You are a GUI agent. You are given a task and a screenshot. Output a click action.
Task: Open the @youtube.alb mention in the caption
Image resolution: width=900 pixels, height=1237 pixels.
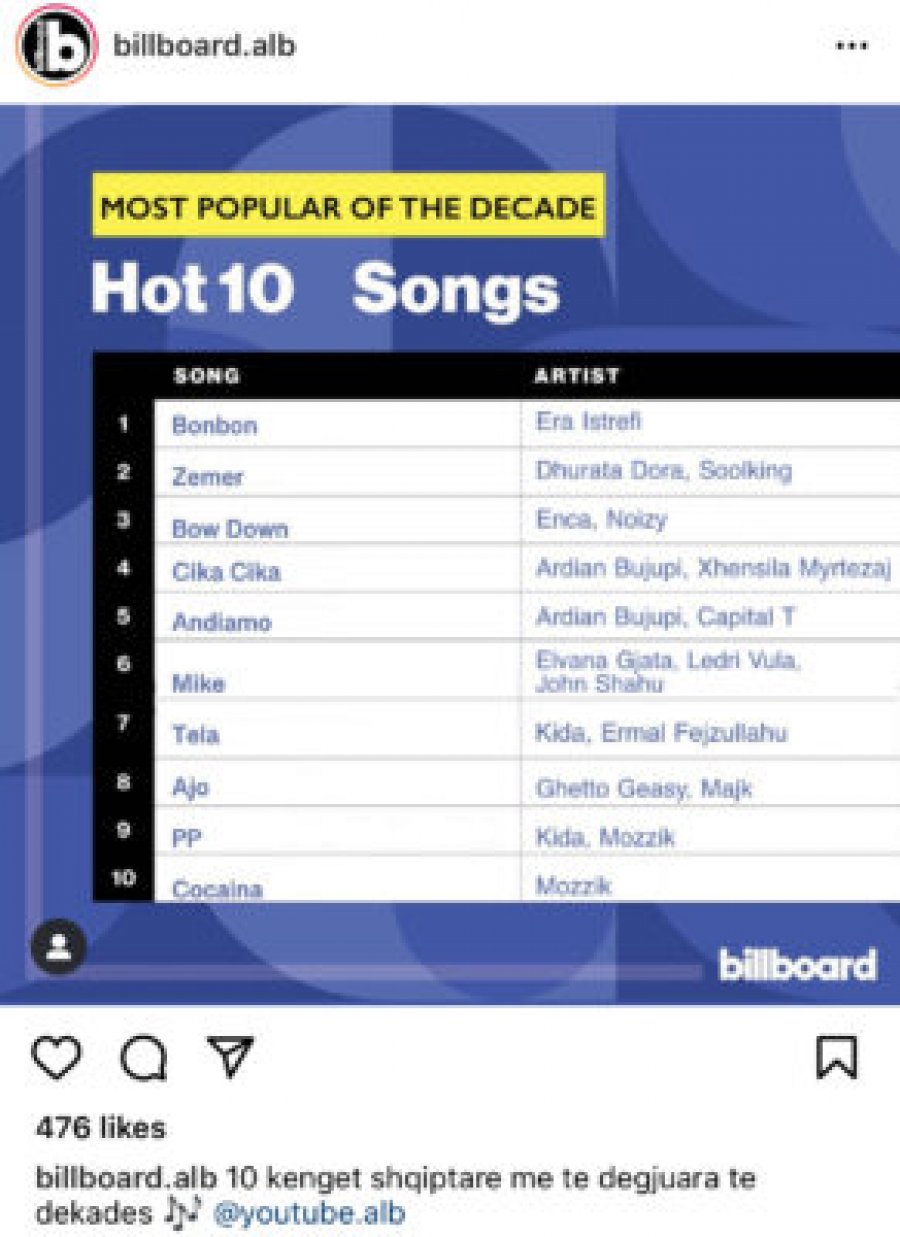(309, 1213)
